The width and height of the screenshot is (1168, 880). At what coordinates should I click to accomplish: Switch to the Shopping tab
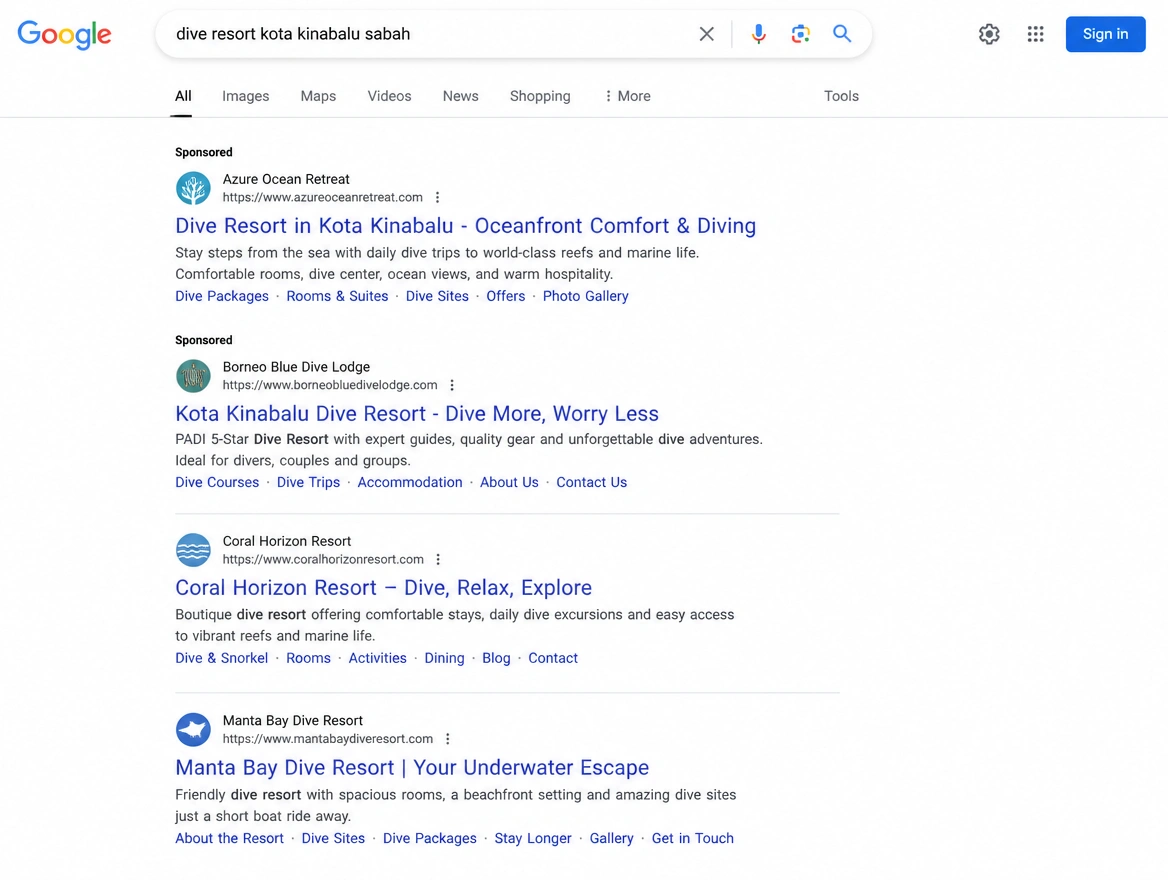point(539,96)
